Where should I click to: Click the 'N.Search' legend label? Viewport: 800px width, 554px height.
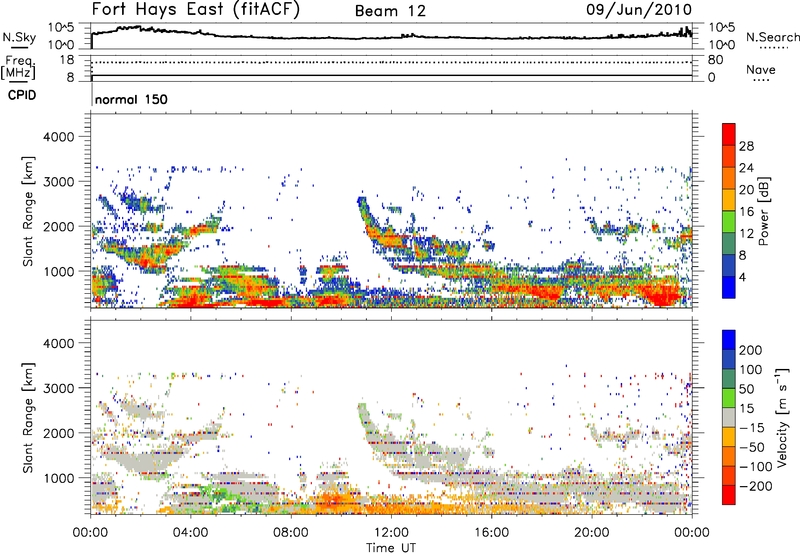click(773, 37)
